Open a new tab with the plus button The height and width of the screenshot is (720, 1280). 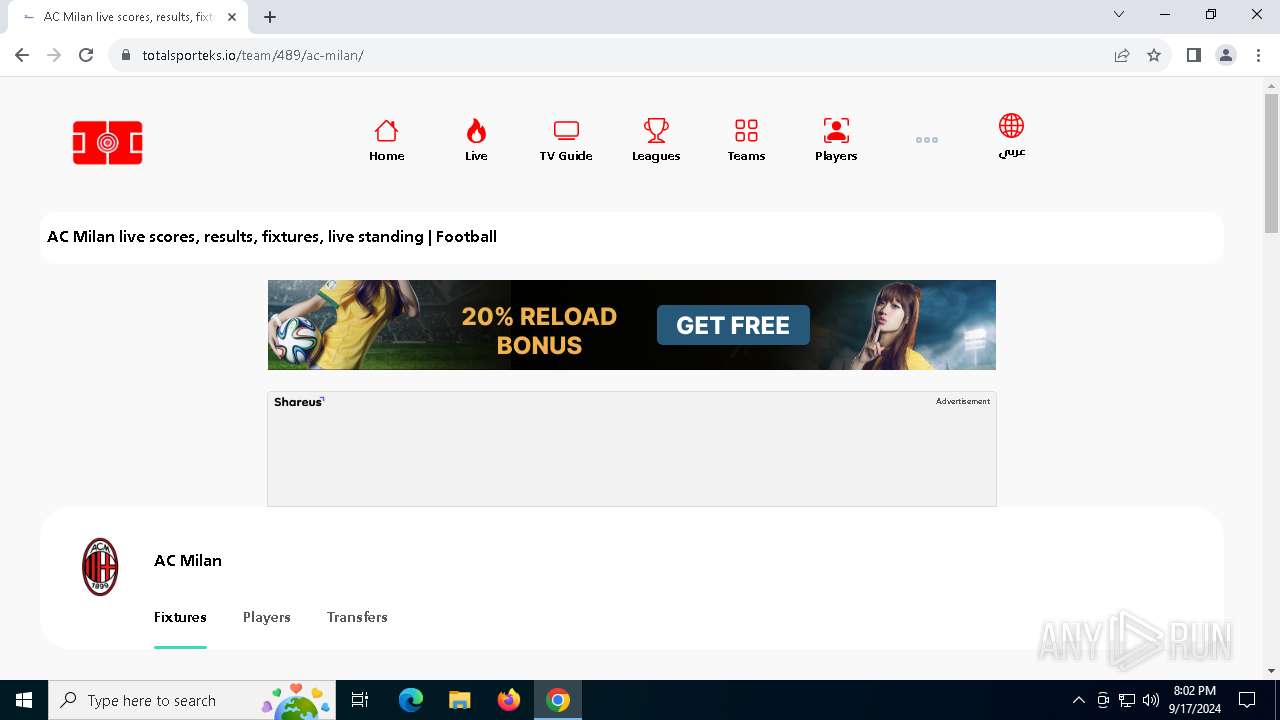click(270, 17)
